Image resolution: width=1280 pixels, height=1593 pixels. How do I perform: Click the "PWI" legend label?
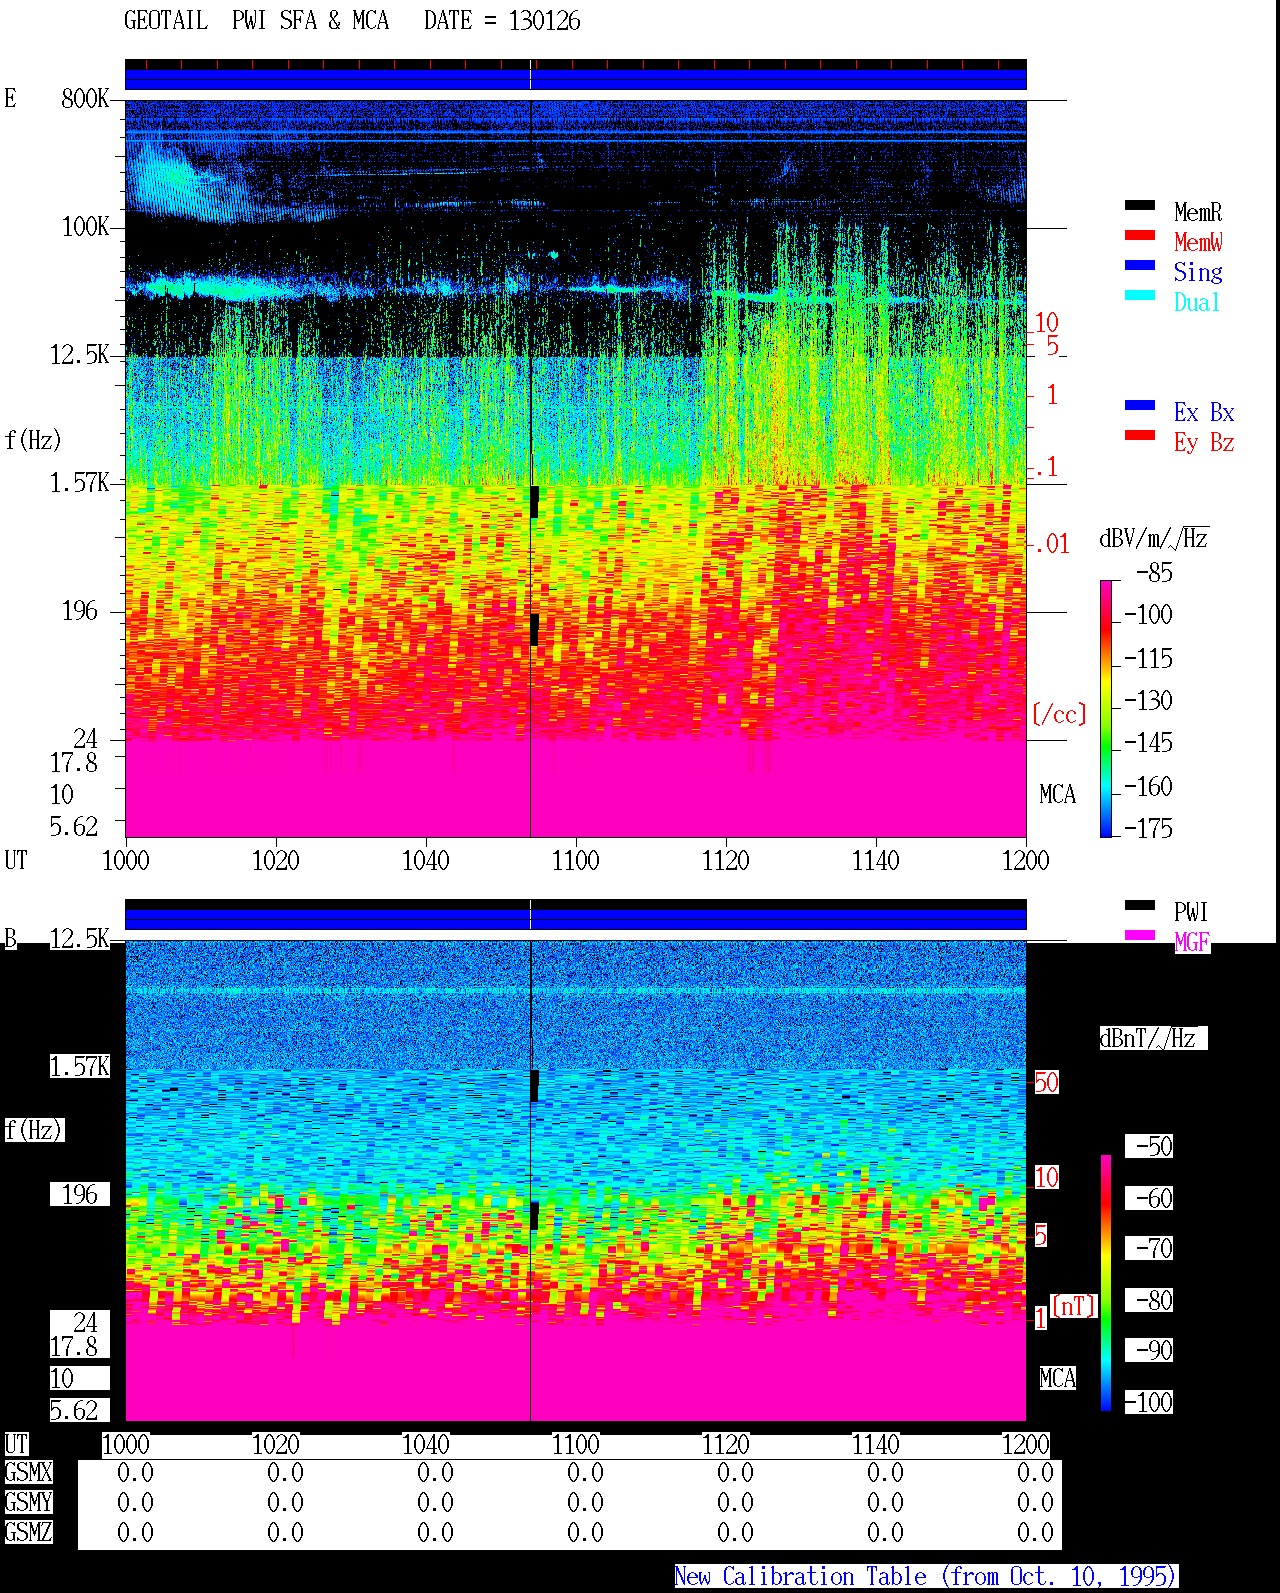pos(1191,912)
